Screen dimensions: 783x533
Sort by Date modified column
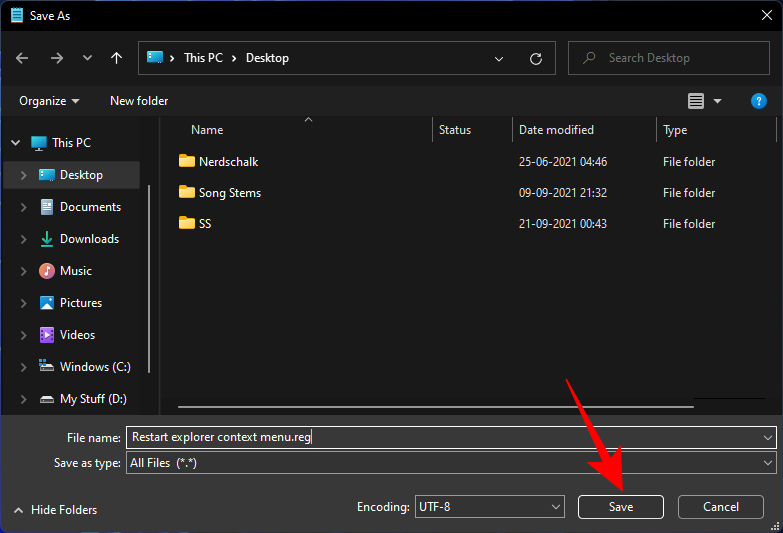coord(556,130)
